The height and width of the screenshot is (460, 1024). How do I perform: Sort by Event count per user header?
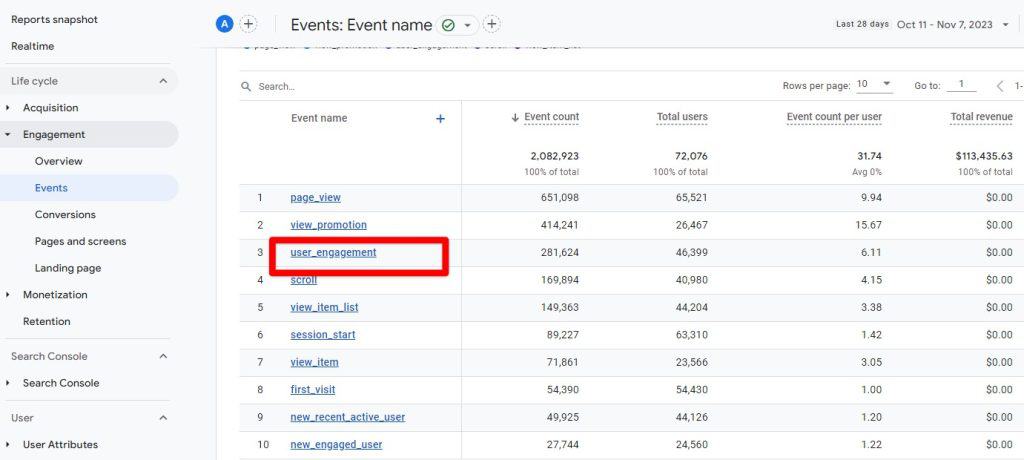(834, 117)
